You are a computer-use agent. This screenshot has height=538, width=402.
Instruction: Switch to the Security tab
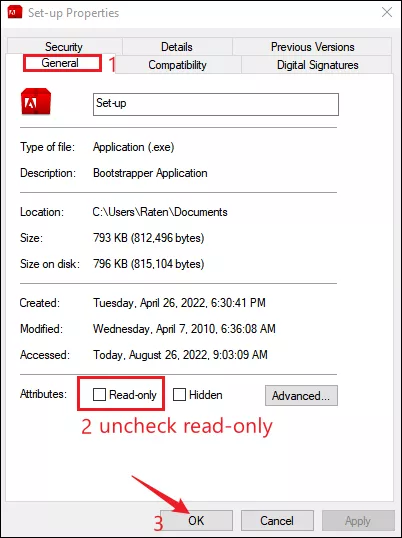tap(64, 46)
